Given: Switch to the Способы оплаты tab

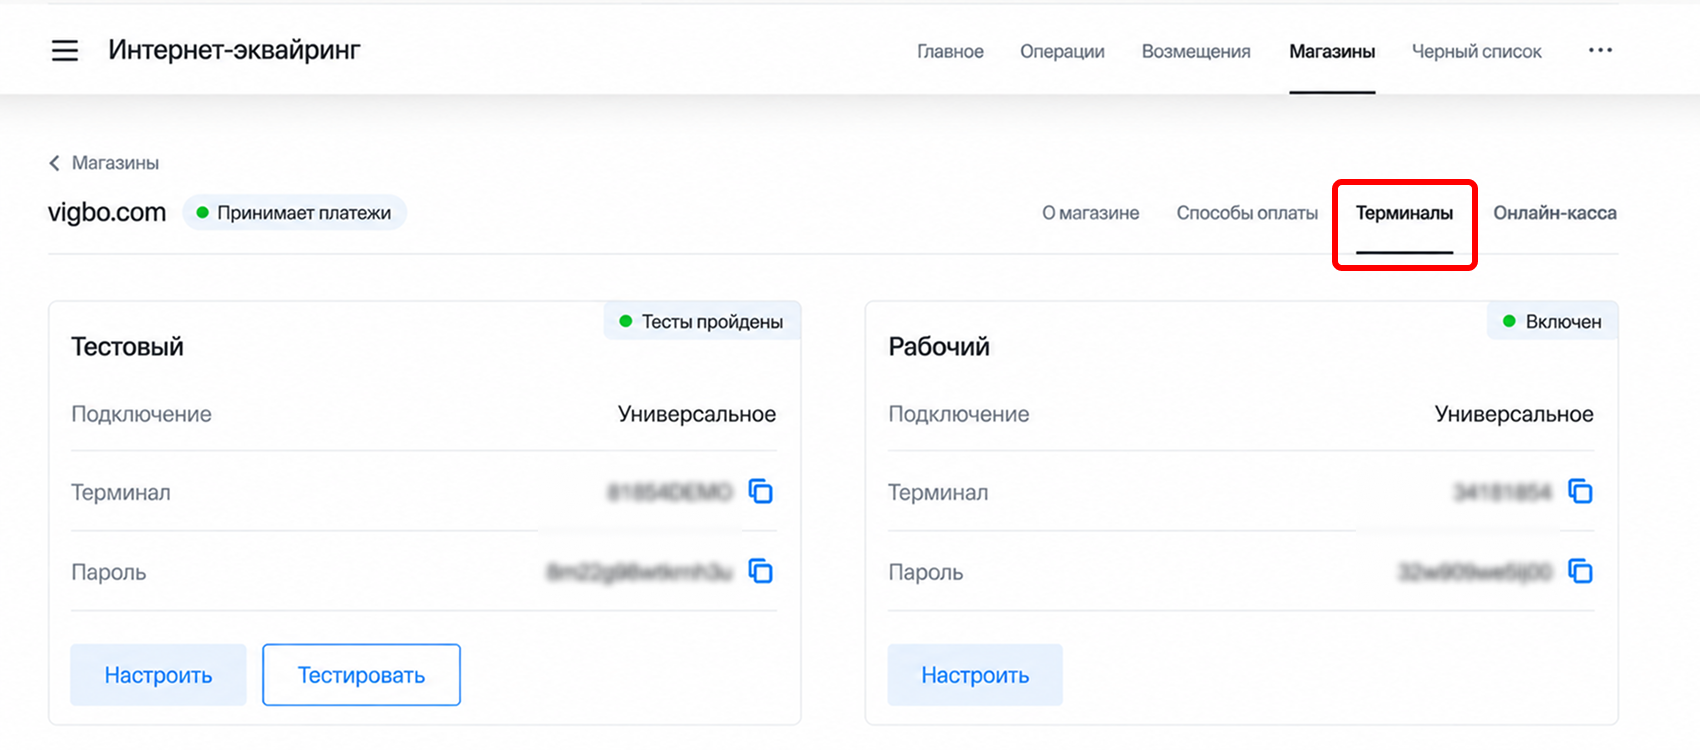Looking at the screenshot, I should pyautogui.click(x=1247, y=213).
